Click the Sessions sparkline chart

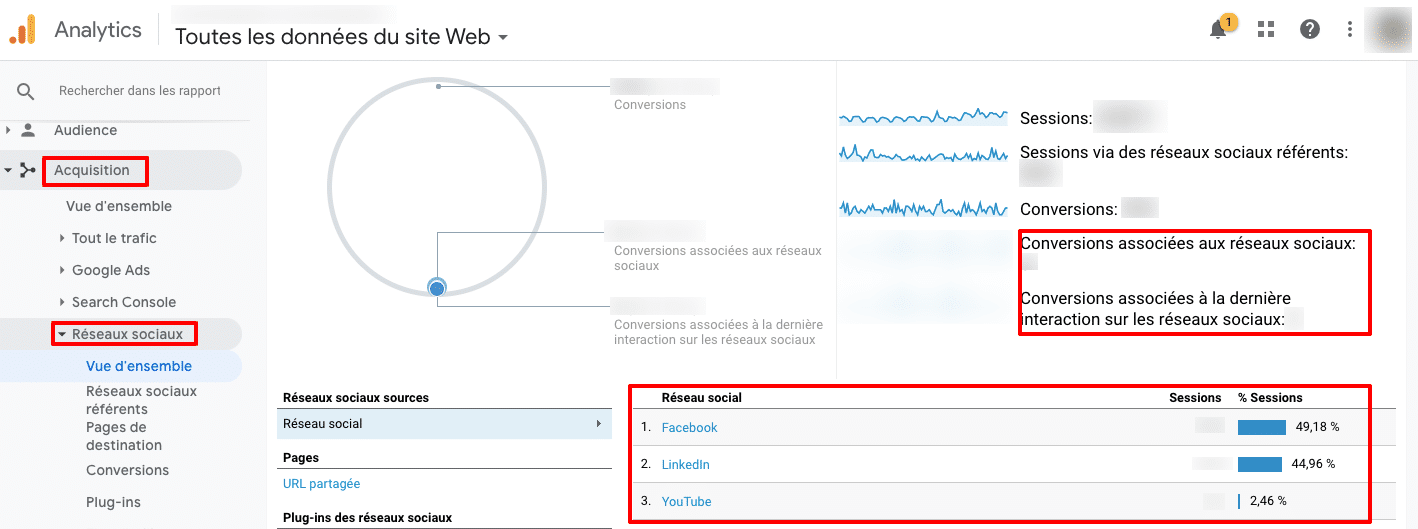point(923,117)
